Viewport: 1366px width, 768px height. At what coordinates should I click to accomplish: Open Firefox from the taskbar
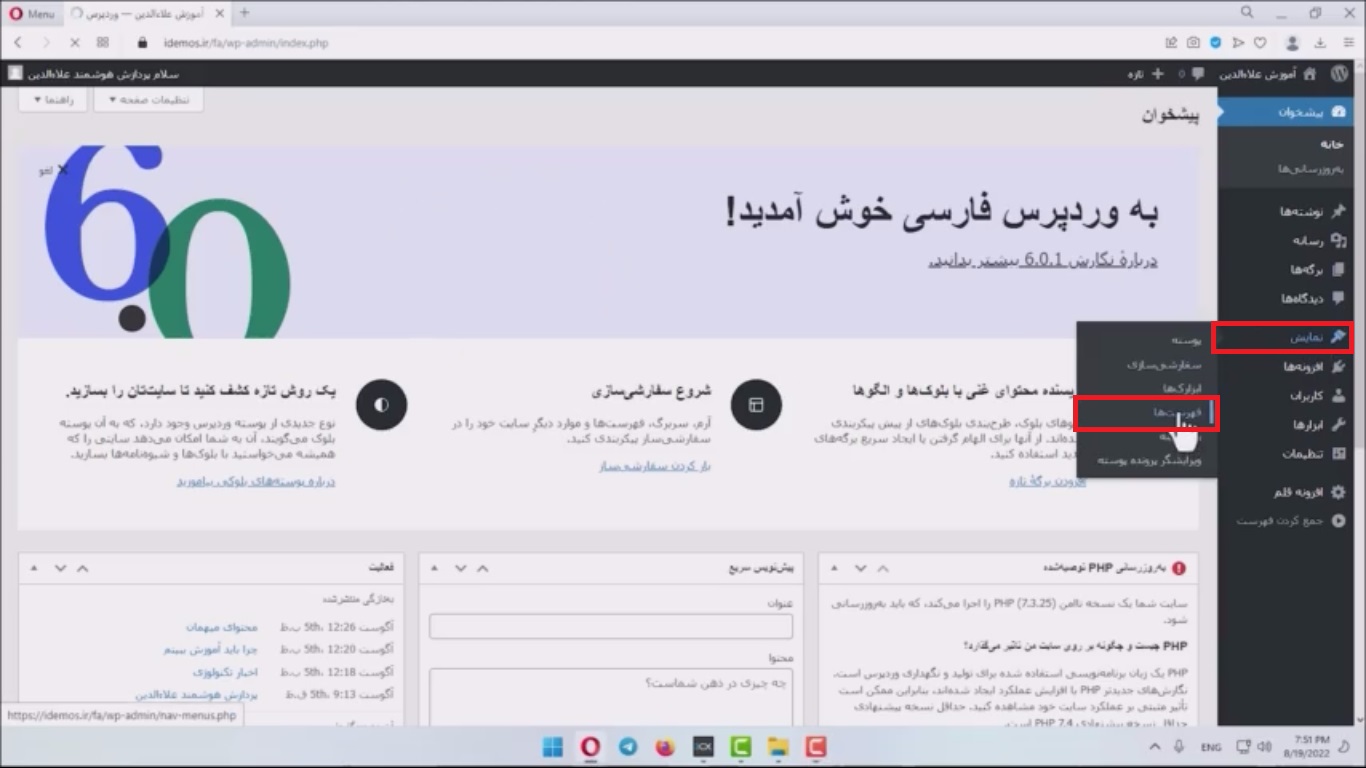(x=666, y=746)
